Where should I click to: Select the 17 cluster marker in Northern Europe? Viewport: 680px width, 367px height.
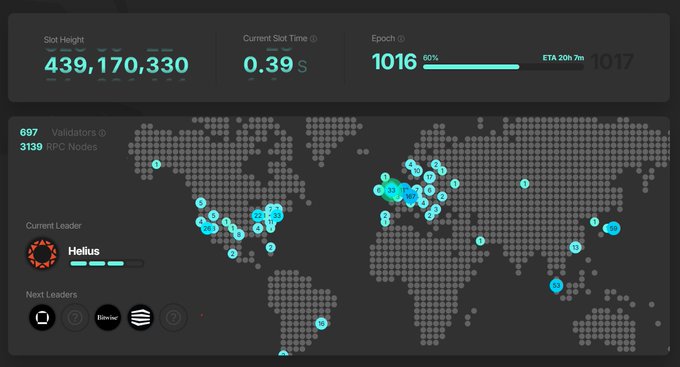(x=429, y=177)
